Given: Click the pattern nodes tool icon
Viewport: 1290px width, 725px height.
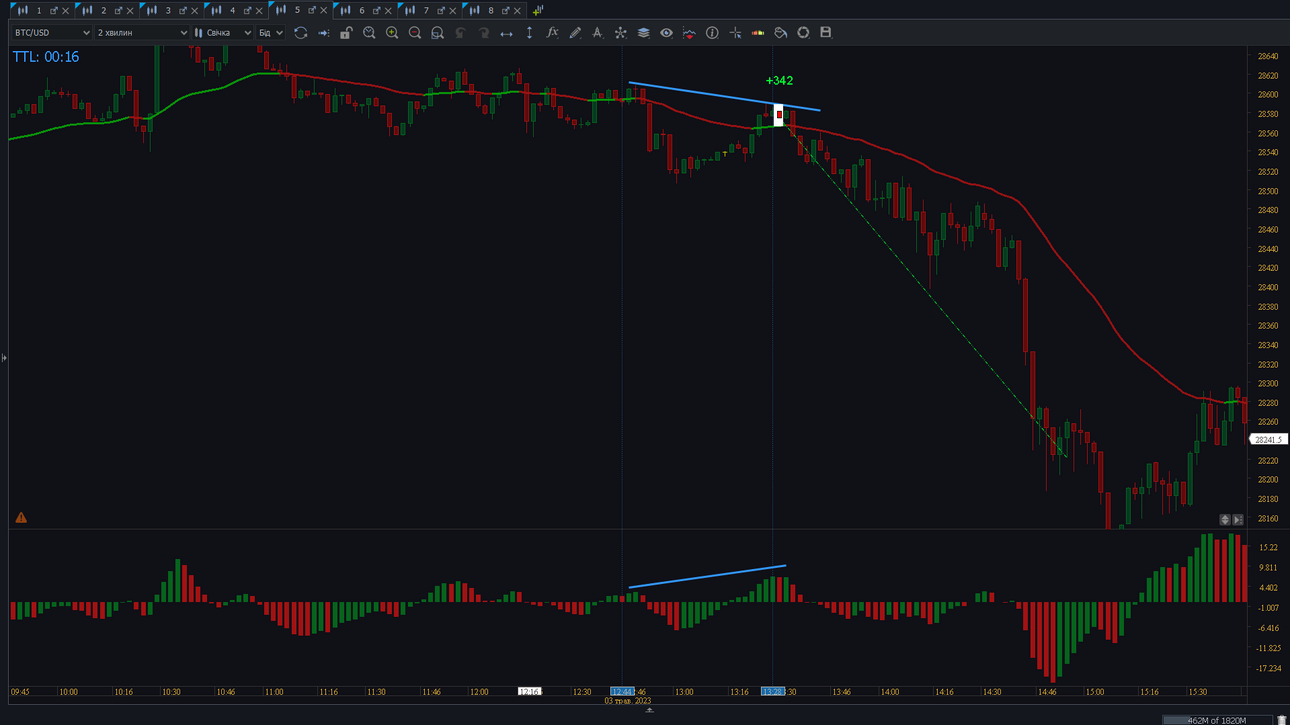Looking at the screenshot, I should [620, 33].
